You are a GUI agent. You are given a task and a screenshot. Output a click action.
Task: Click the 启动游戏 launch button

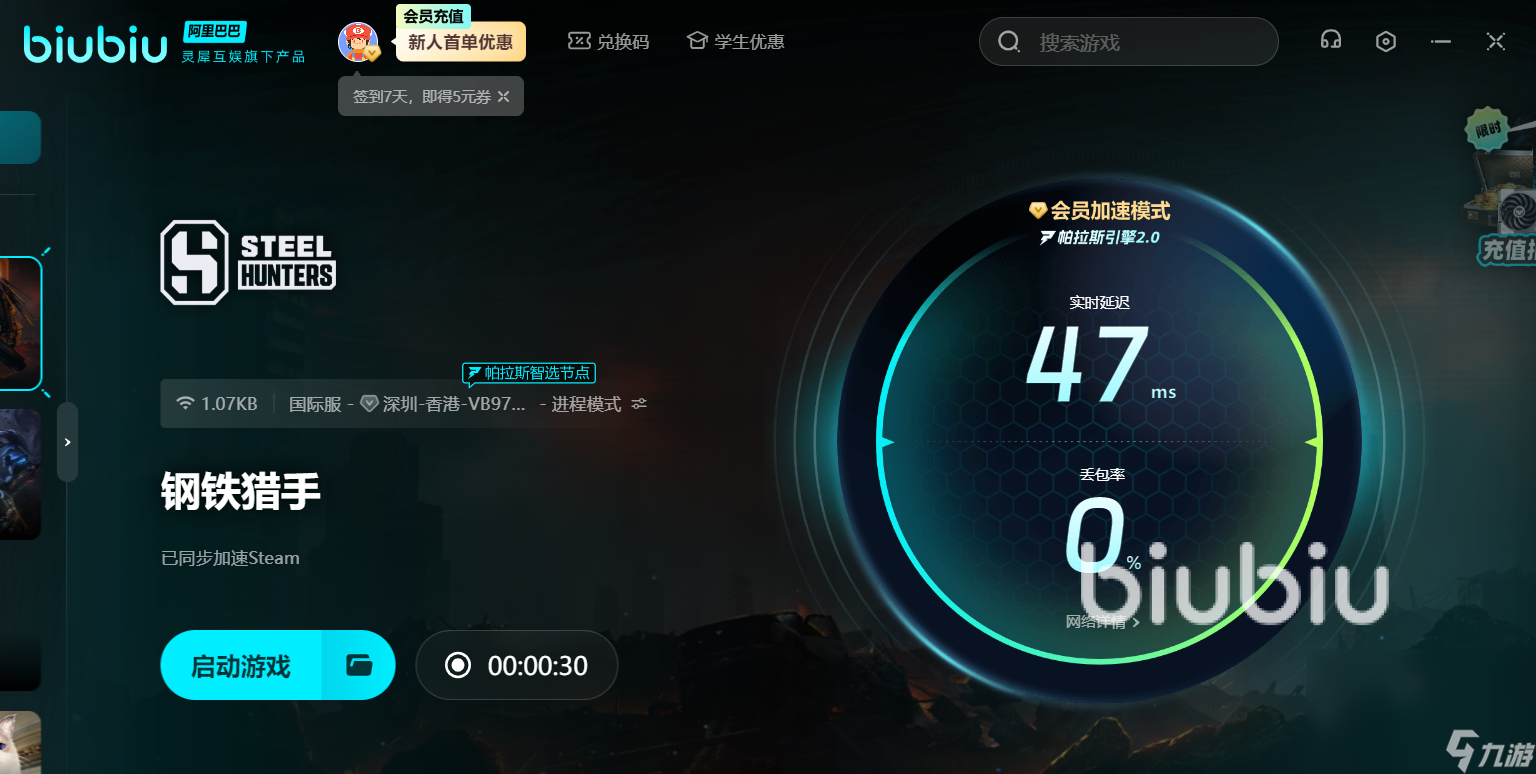click(241, 665)
